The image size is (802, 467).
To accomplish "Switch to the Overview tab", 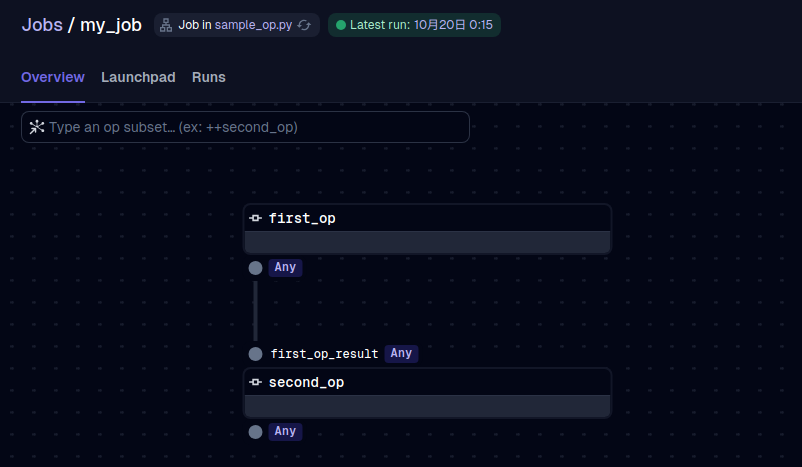I will coord(53,77).
